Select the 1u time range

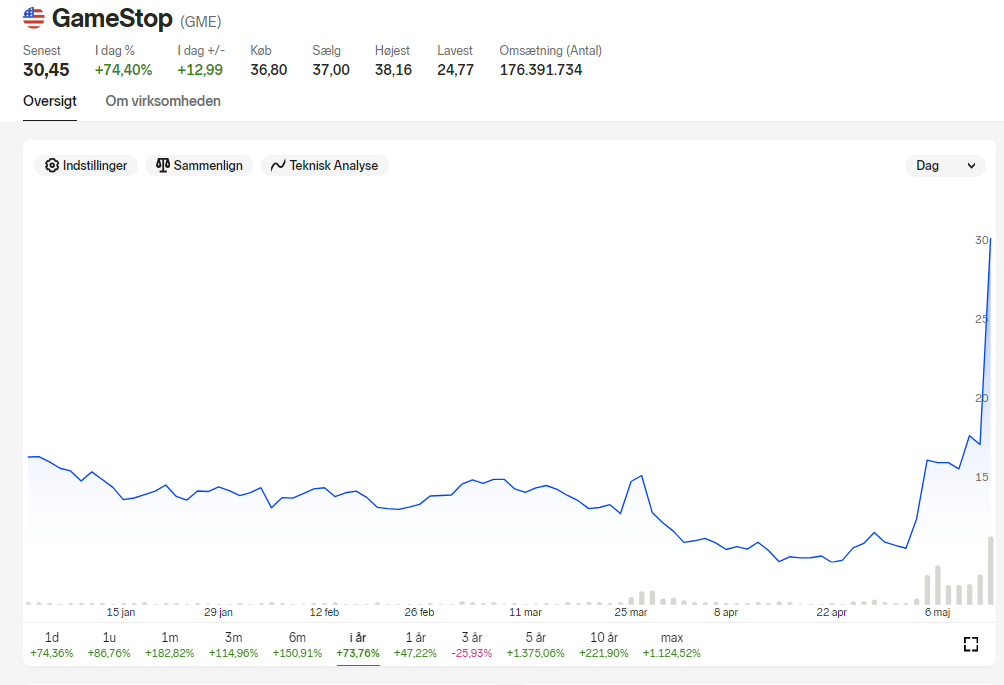[x=109, y=645]
